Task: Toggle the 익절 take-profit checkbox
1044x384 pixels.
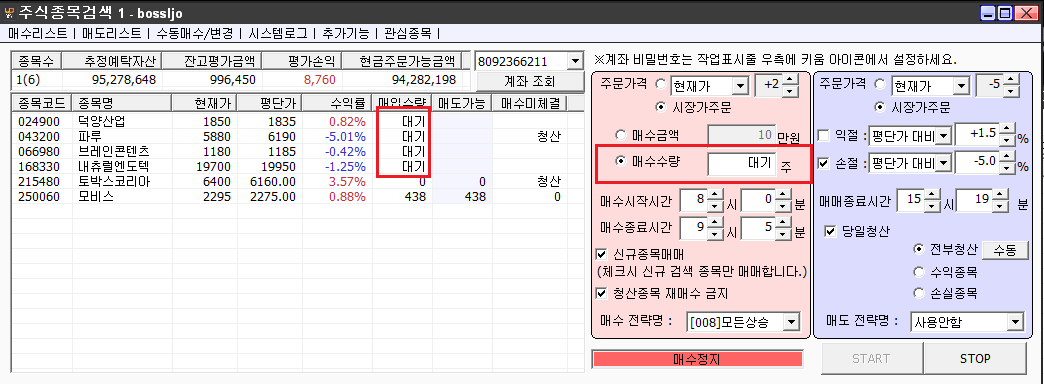Action: [x=824, y=136]
